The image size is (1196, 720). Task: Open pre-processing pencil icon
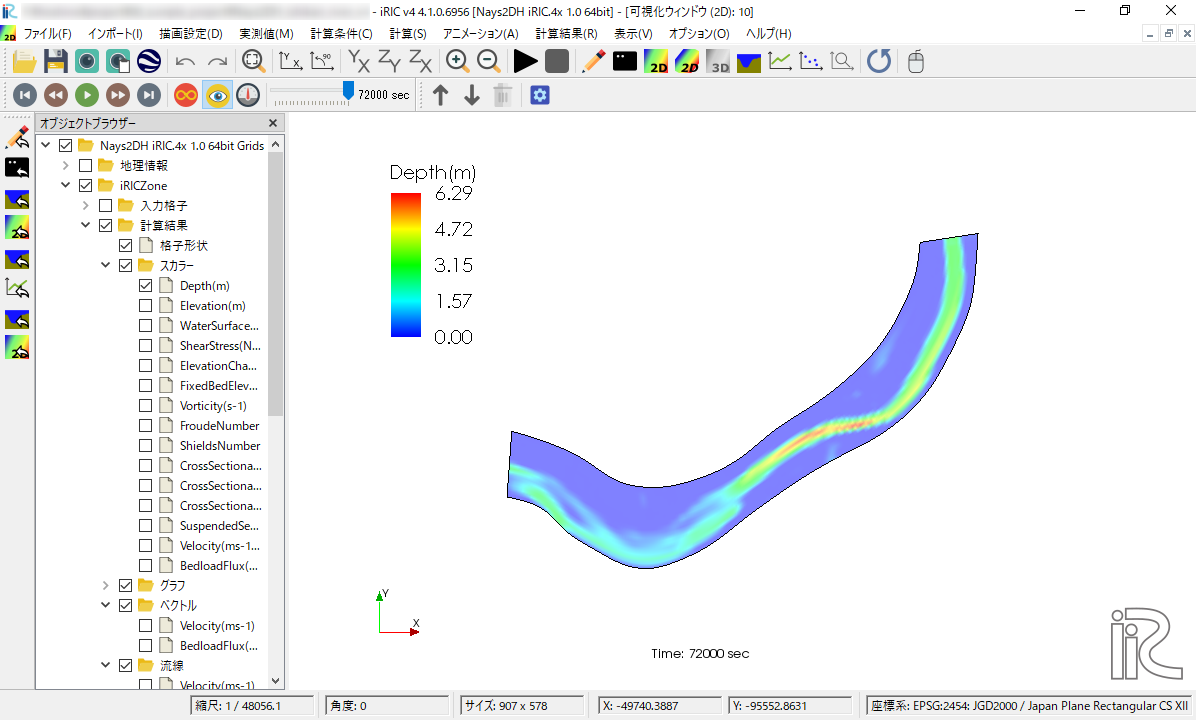point(593,61)
